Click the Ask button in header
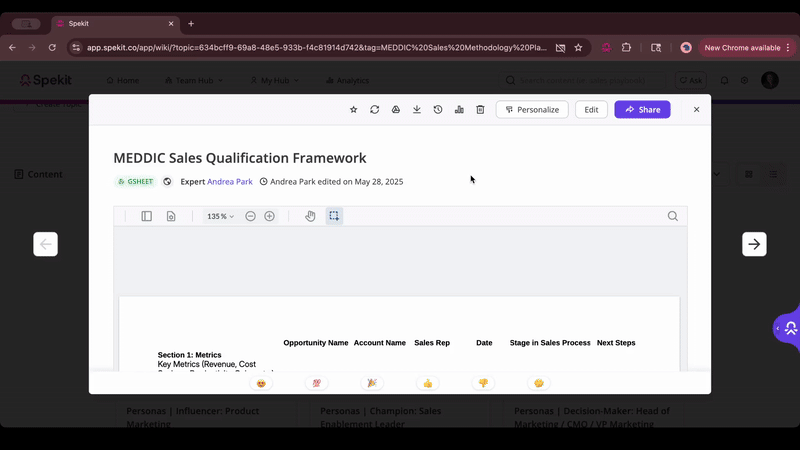 (x=691, y=81)
